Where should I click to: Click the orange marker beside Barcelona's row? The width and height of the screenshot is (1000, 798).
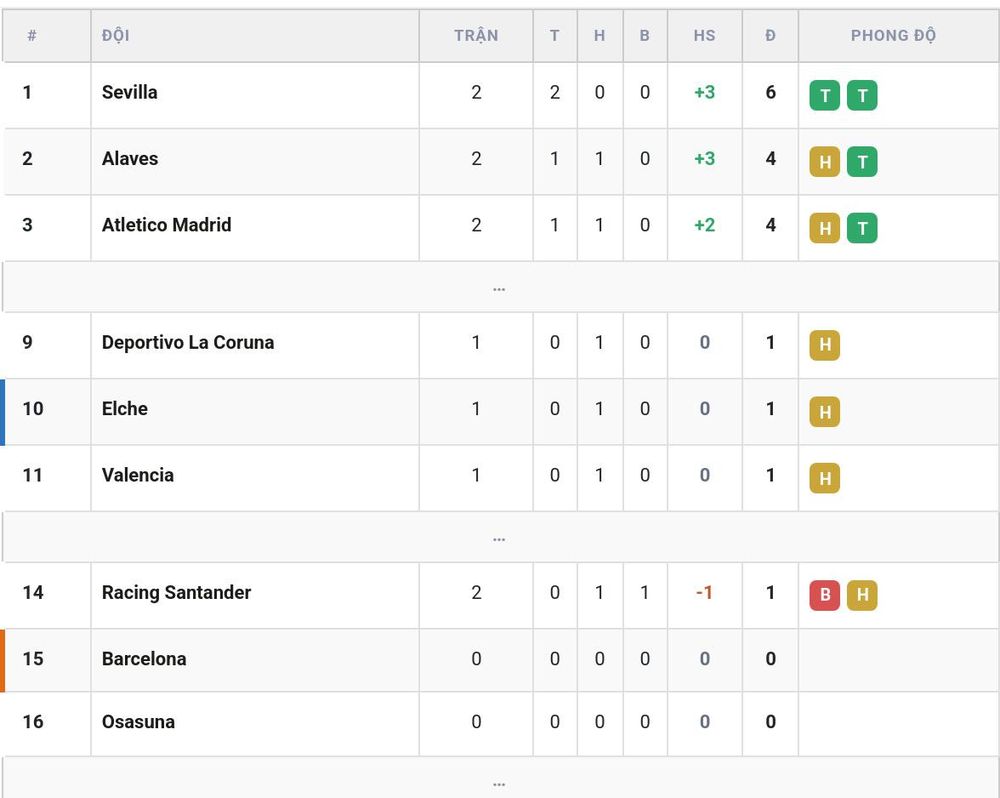pyautogui.click(x=3, y=660)
